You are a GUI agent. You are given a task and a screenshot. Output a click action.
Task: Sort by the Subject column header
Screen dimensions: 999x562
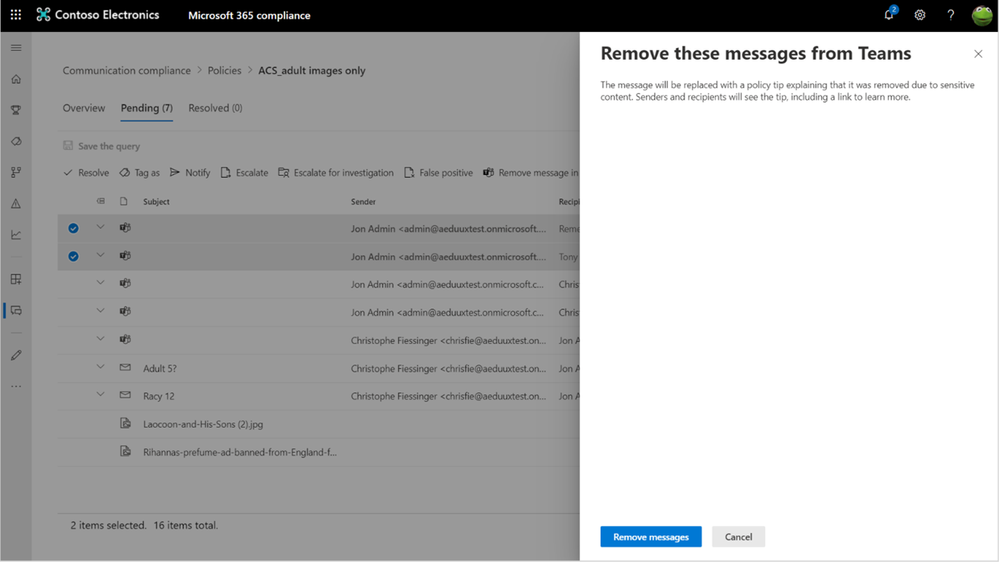pyautogui.click(x=156, y=201)
